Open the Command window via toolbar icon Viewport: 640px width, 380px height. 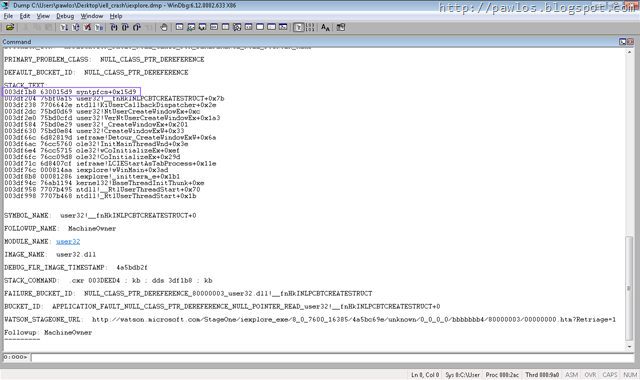pyautogui.click(x=179, y=27)
